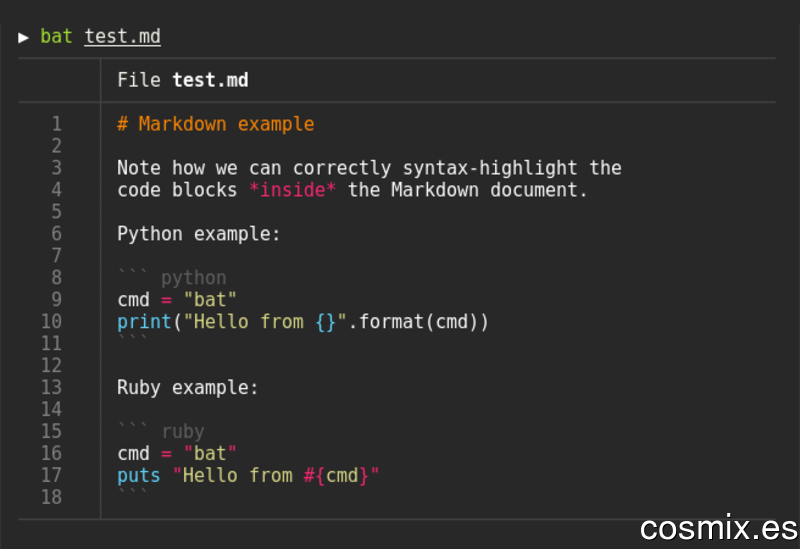This screenshot has width=800, height=549.
Task: Click the blue {} format placeholder
Action: click(326, 322)
